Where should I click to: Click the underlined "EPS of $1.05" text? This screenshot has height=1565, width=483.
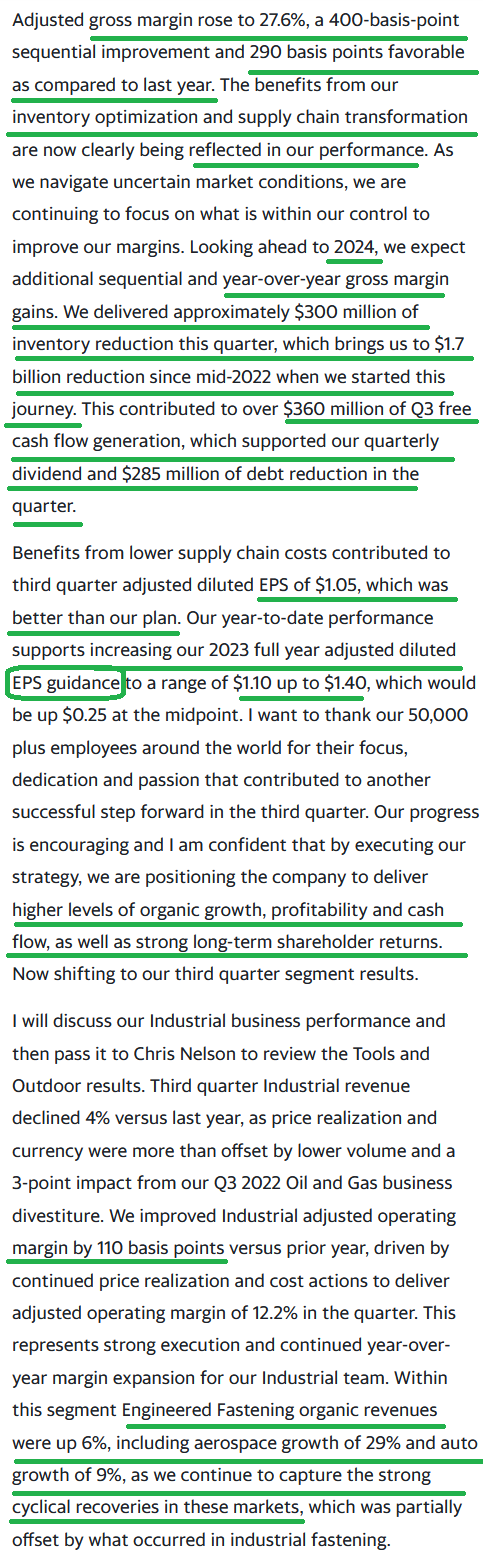[307, 585]
